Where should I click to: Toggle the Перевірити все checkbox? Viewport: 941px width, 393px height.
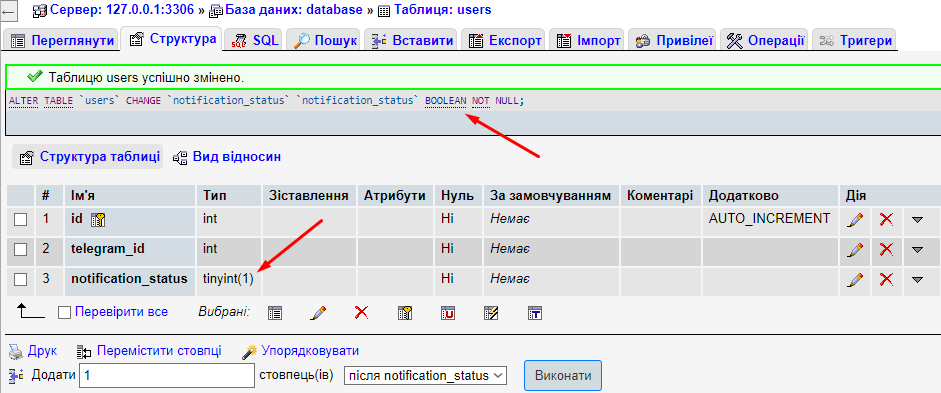(x=65, y=312)
